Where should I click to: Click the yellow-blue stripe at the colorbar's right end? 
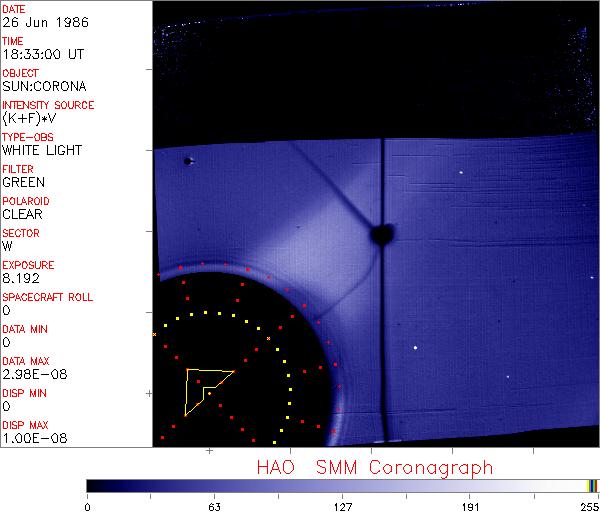pyautogui.click(x=592, y=485)
